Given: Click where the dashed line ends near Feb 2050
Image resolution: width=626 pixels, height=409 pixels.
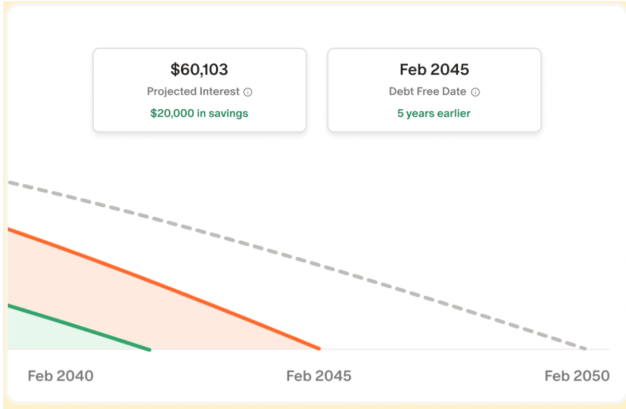Looking at the screenshot, I should (585, 348).
